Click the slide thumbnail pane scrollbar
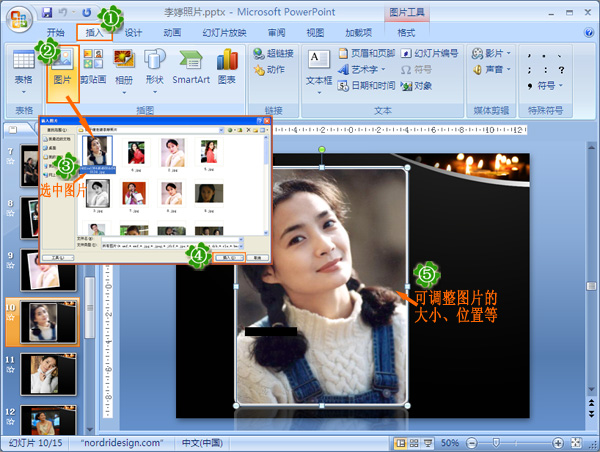 pyautogui.click(x=89, y=308)
